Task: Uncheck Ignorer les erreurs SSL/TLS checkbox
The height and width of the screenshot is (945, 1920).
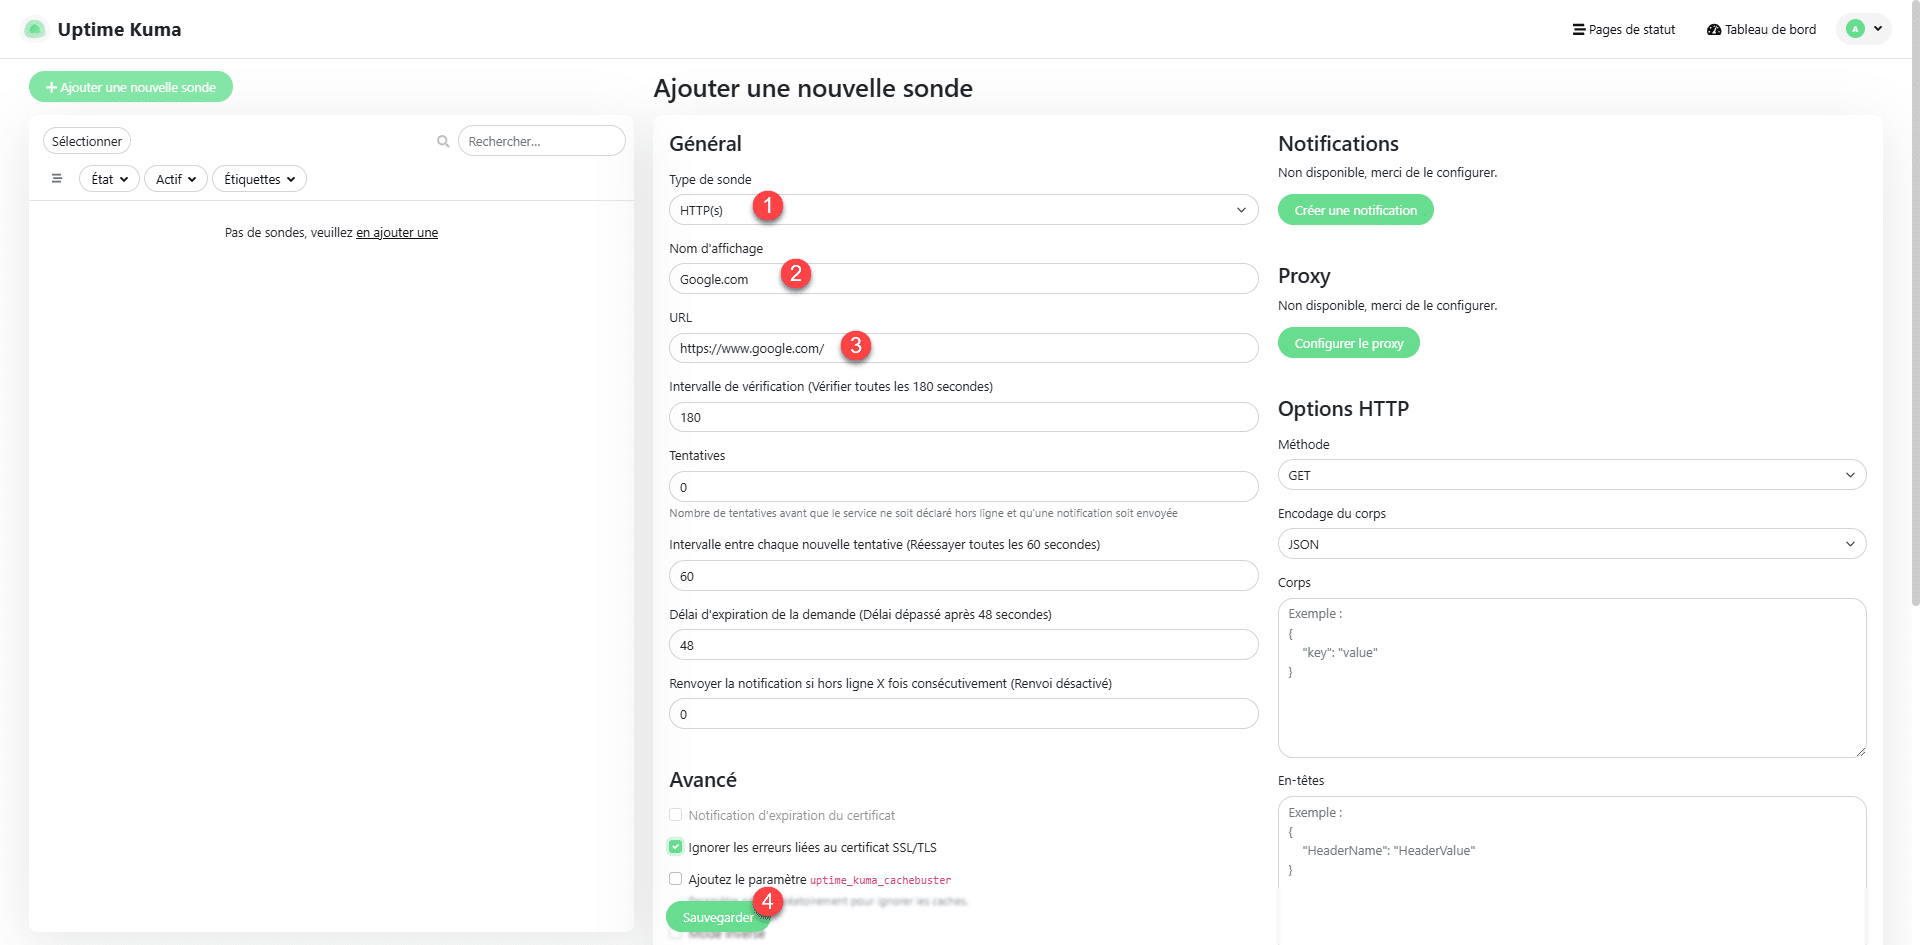Action: point(676,847)
